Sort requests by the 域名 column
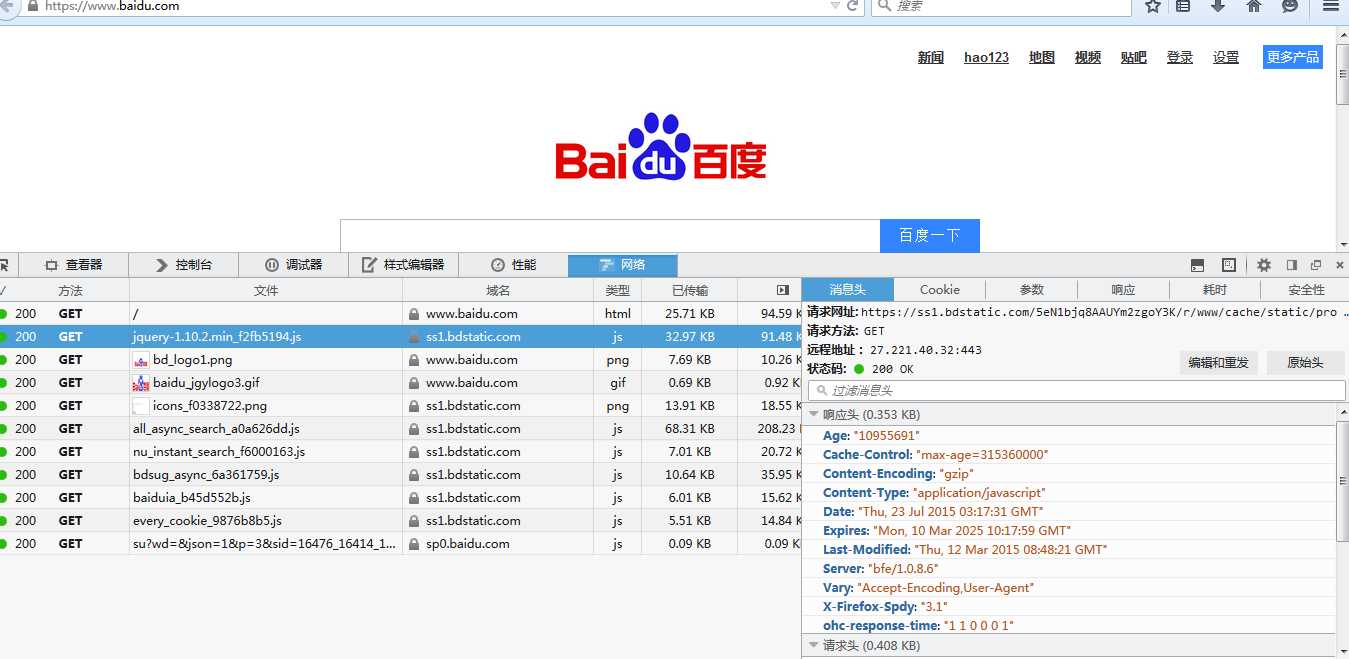This screenshot has height=659, width=1349. coord(498,290)
